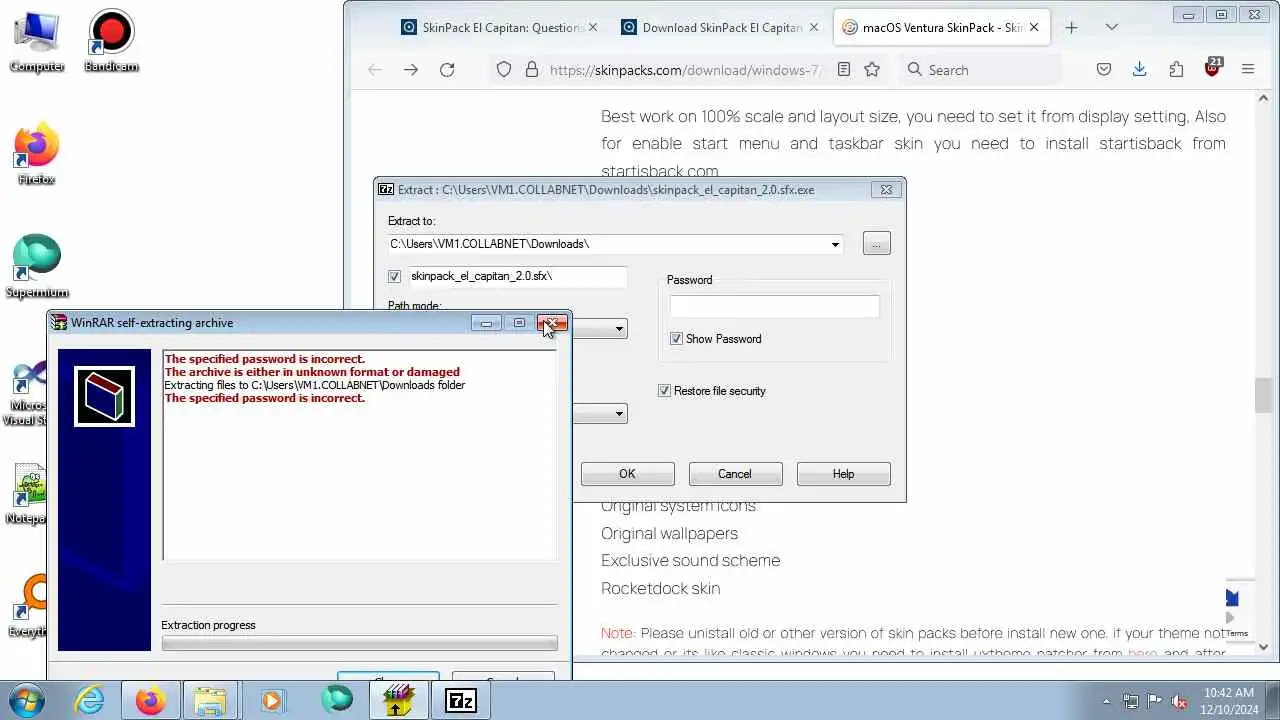Viewport: 1280px width, 720px height.
Task: Expand the Extract to path dropdown
Action: click(835, 244)
